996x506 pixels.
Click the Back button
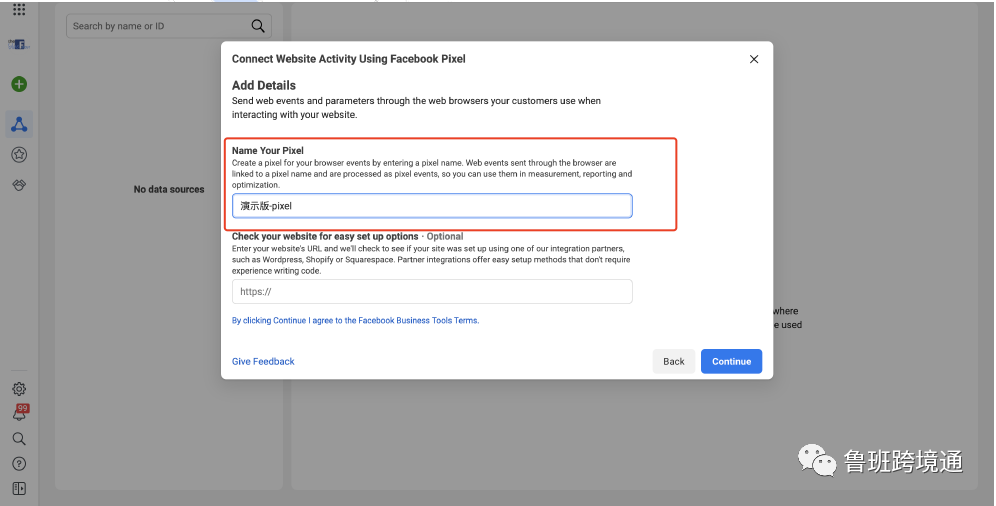(674, 361)
